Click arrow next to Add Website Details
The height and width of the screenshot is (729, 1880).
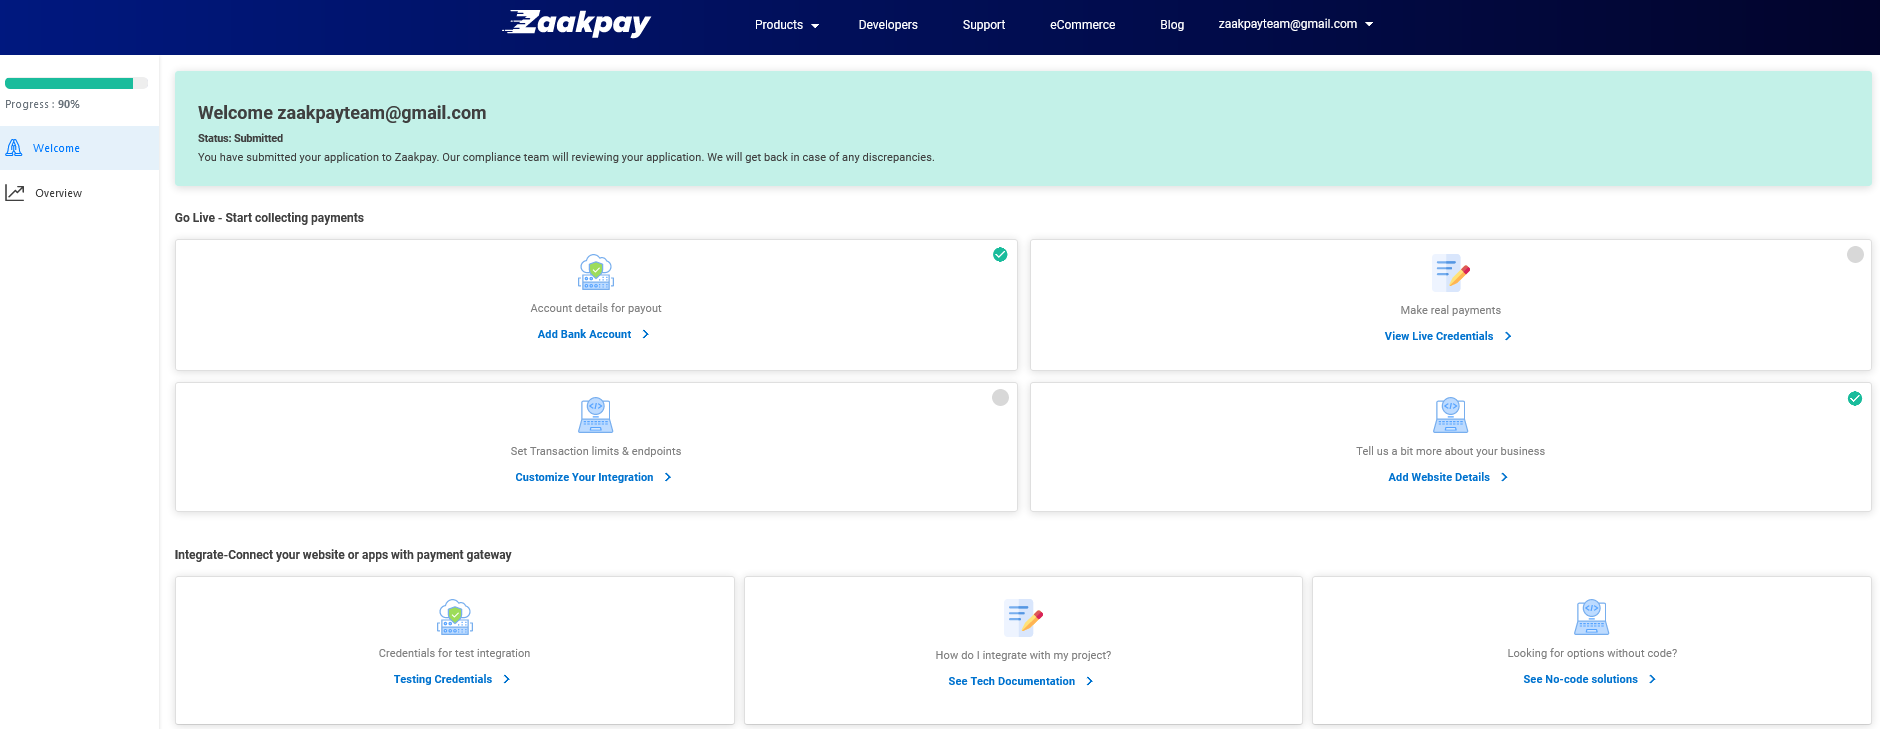pyautogui.click(x=1505, y=477)
